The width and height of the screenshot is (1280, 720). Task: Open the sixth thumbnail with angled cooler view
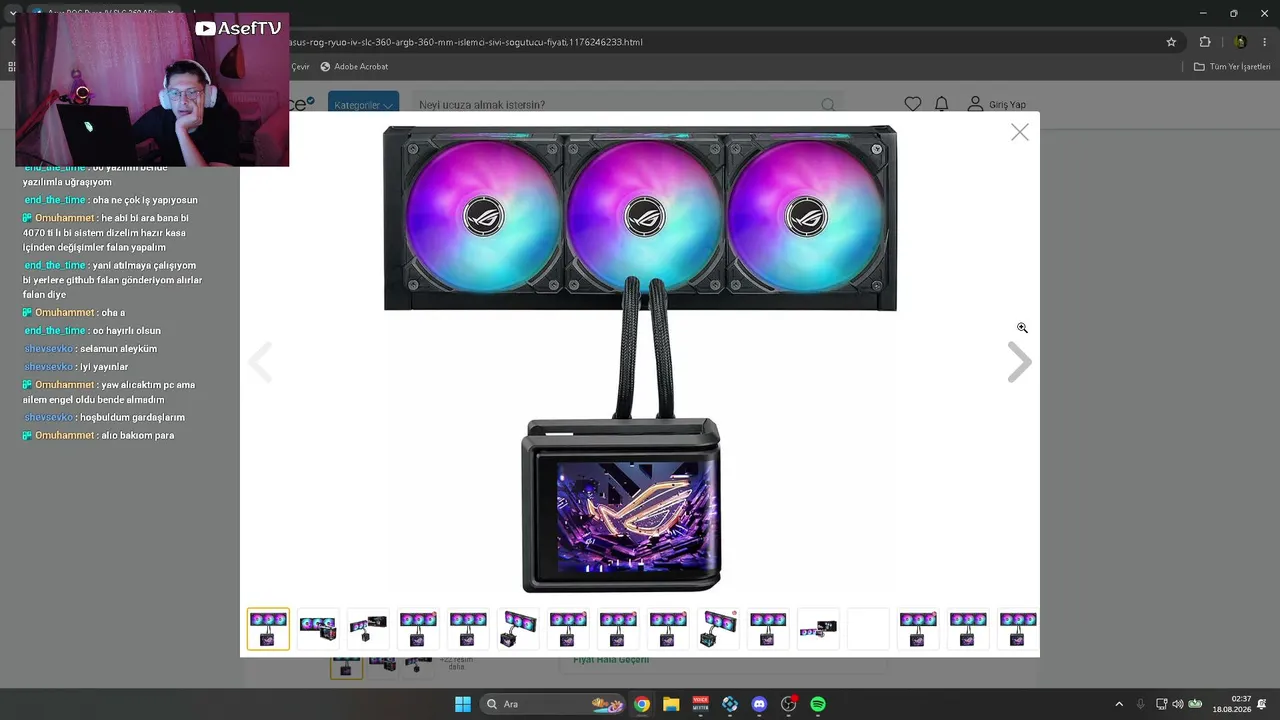pos(518,629)
